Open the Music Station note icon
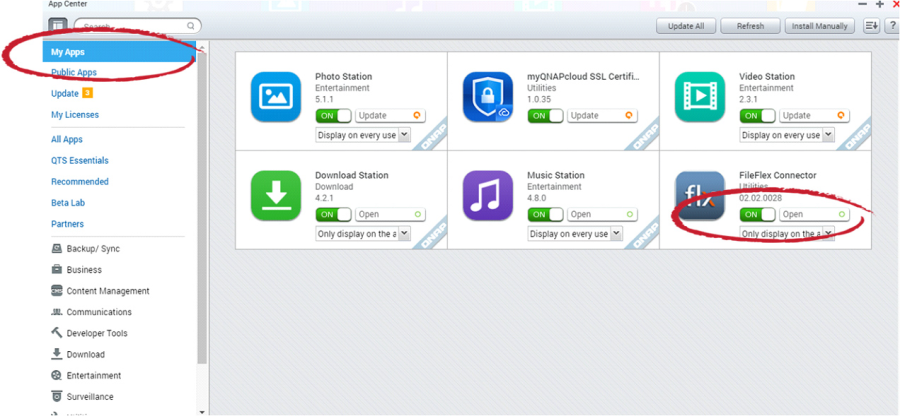The width and height of the screenshot is (900, 416). click(x=488, y=196)
